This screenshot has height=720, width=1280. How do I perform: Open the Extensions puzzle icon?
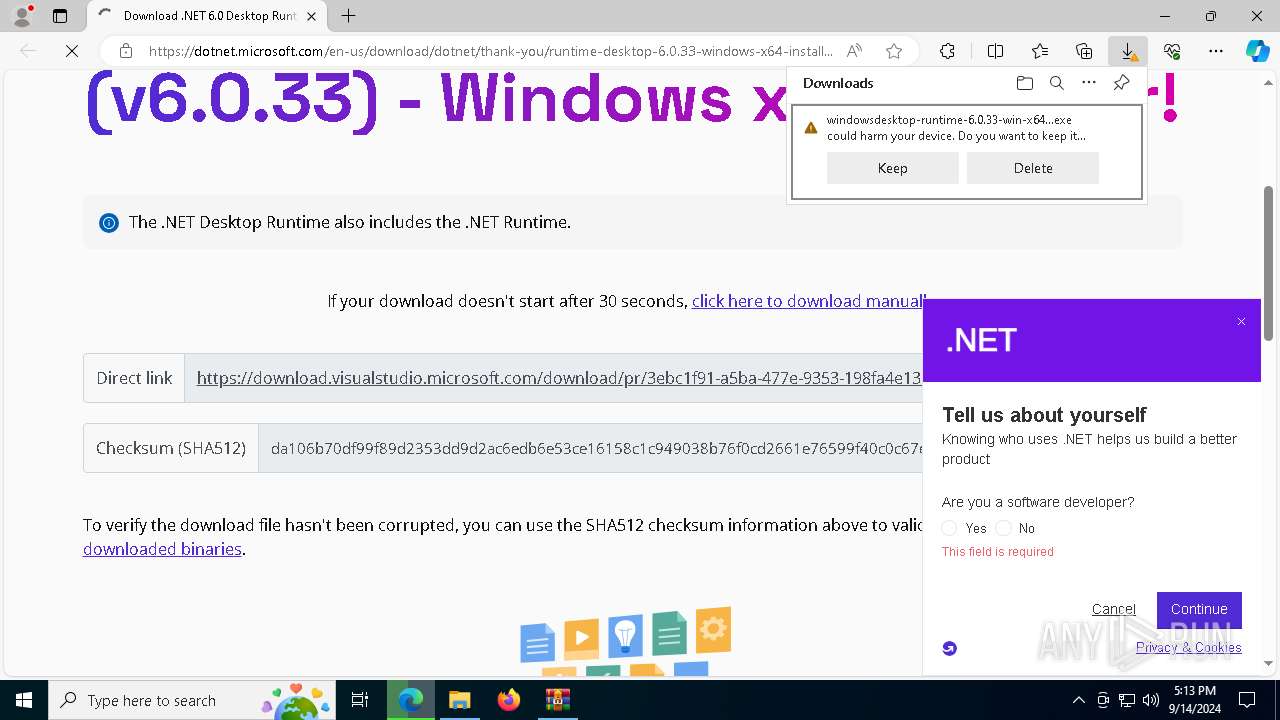tap(947, 51)
